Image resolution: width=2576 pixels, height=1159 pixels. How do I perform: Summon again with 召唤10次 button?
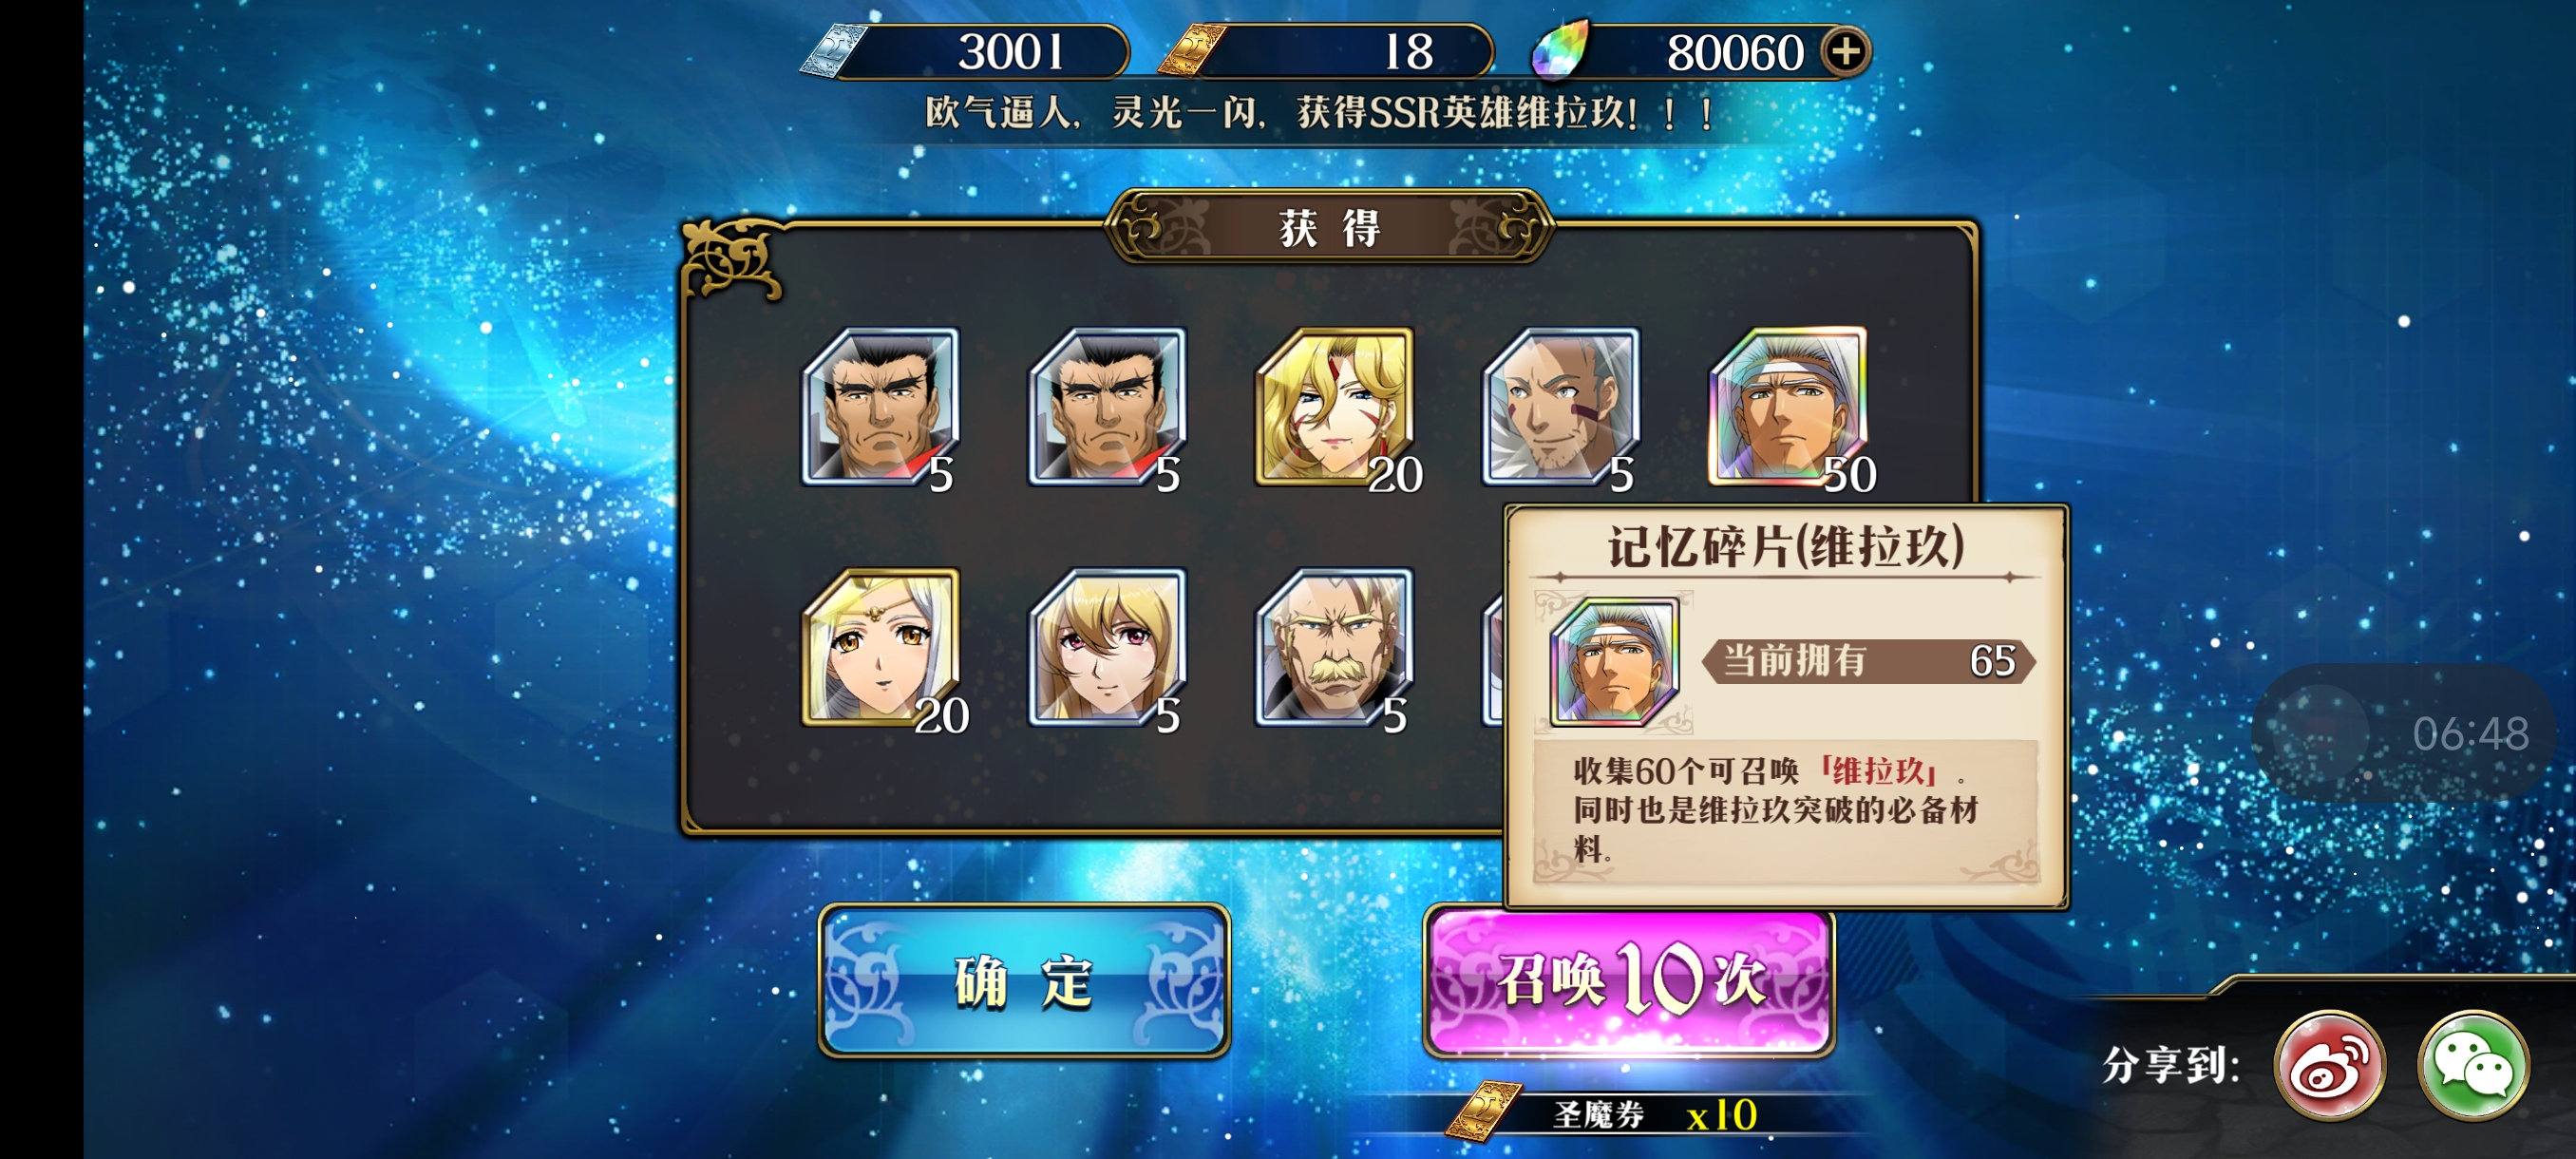(1629, 980)
